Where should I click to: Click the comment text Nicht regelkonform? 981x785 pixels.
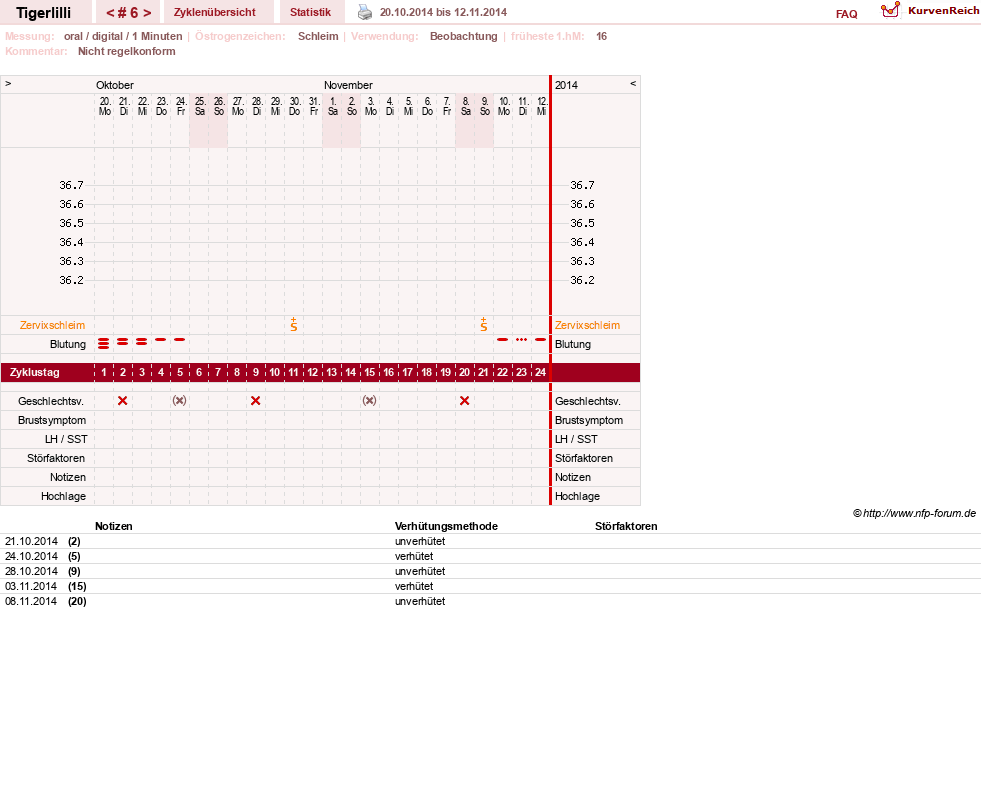pyautogui.click(x=126, y=51)
